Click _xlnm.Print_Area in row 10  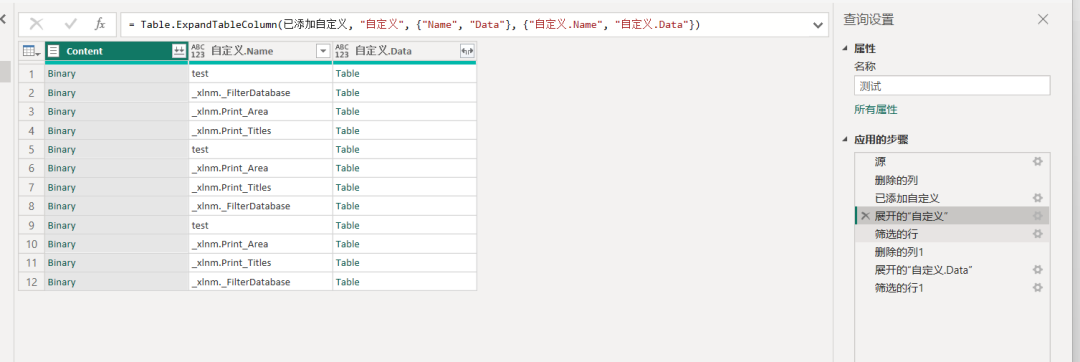click(x=260, y=244)
